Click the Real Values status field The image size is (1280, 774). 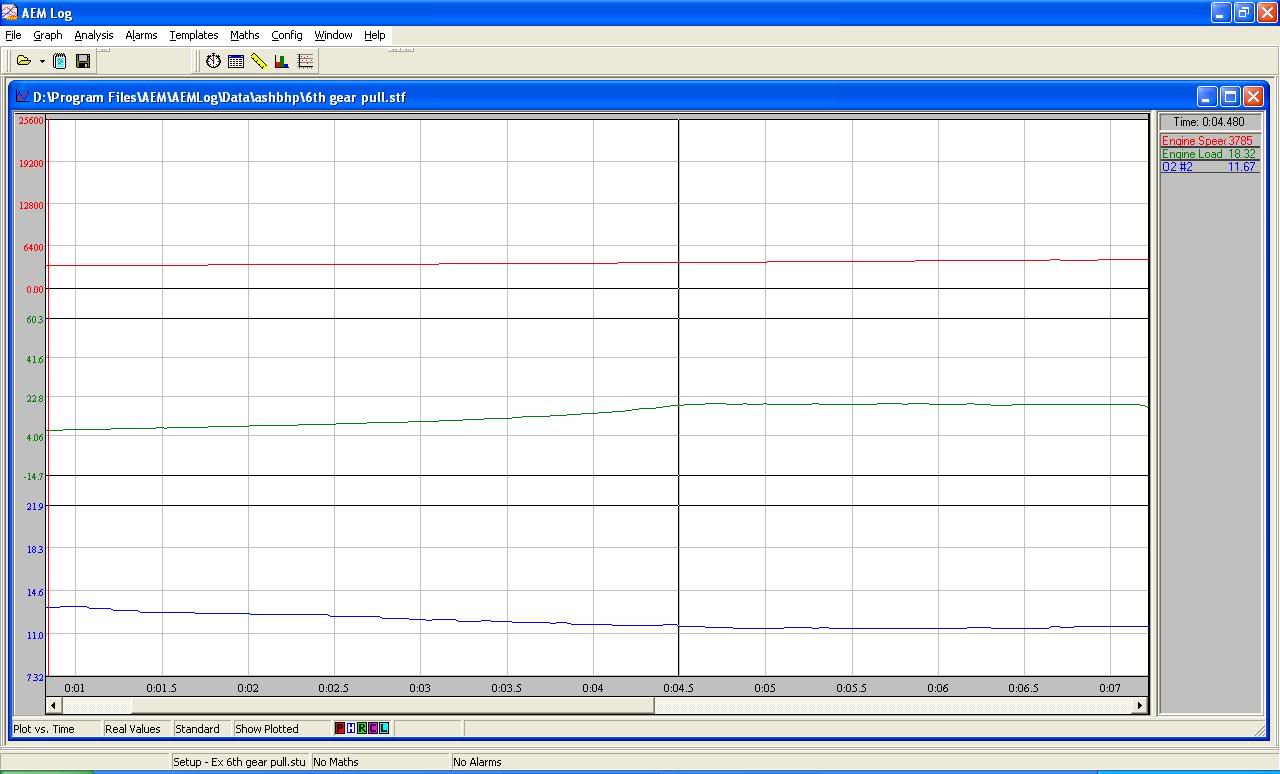[x=137, y=729]
